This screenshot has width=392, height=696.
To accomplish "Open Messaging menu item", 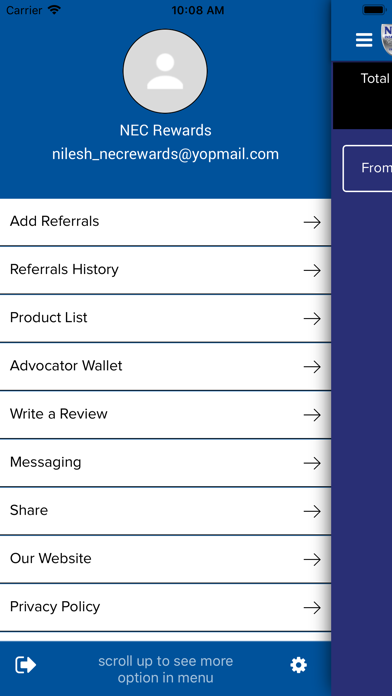I will coord(165,463).
